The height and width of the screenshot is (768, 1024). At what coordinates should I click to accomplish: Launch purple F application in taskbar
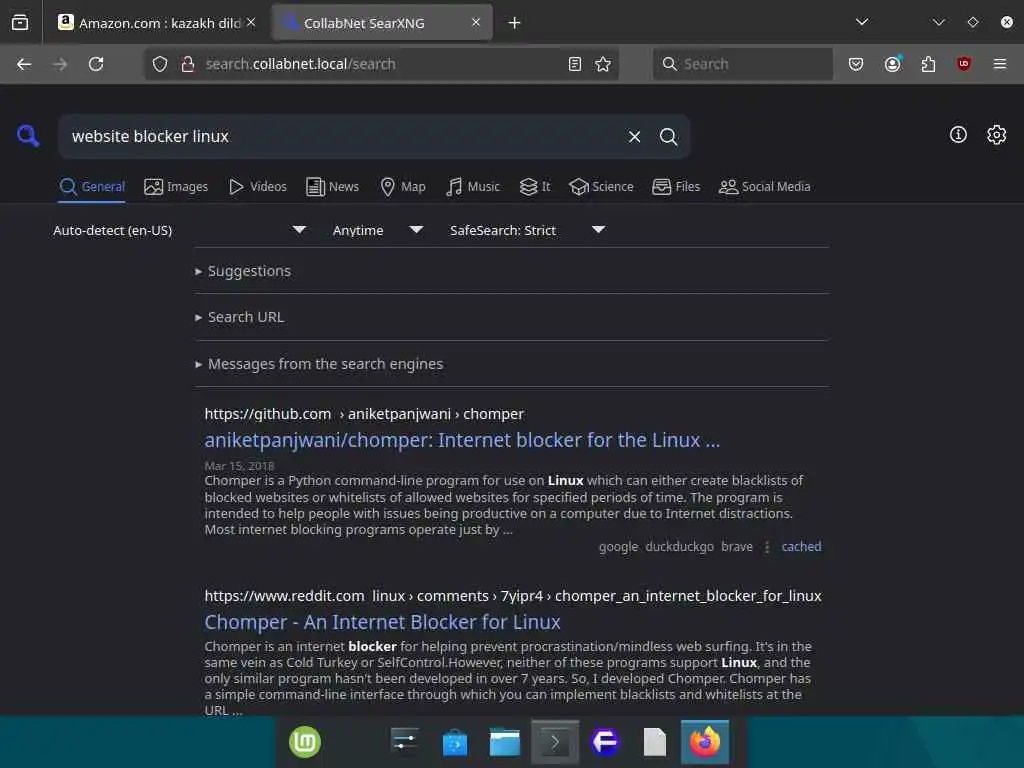coord(605,743)
